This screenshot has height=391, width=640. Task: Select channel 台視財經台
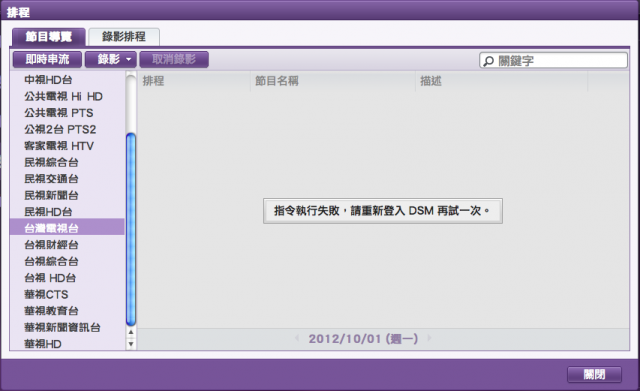tap(67, 245)
